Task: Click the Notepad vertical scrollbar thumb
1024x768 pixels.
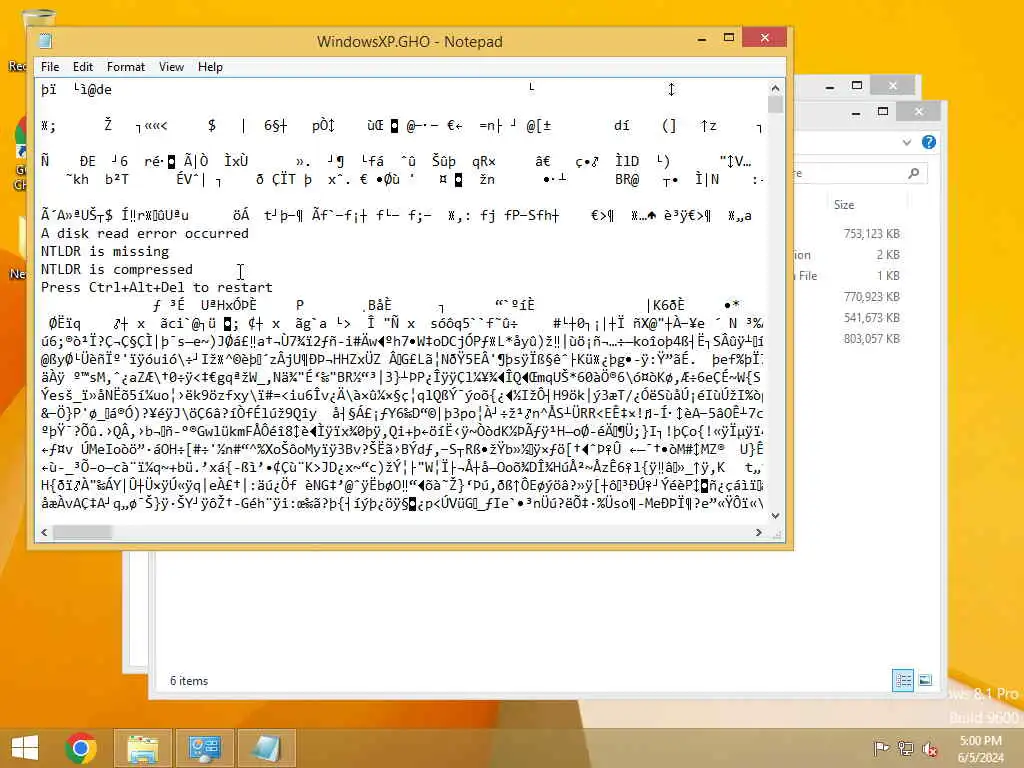Action: point(775,104)
